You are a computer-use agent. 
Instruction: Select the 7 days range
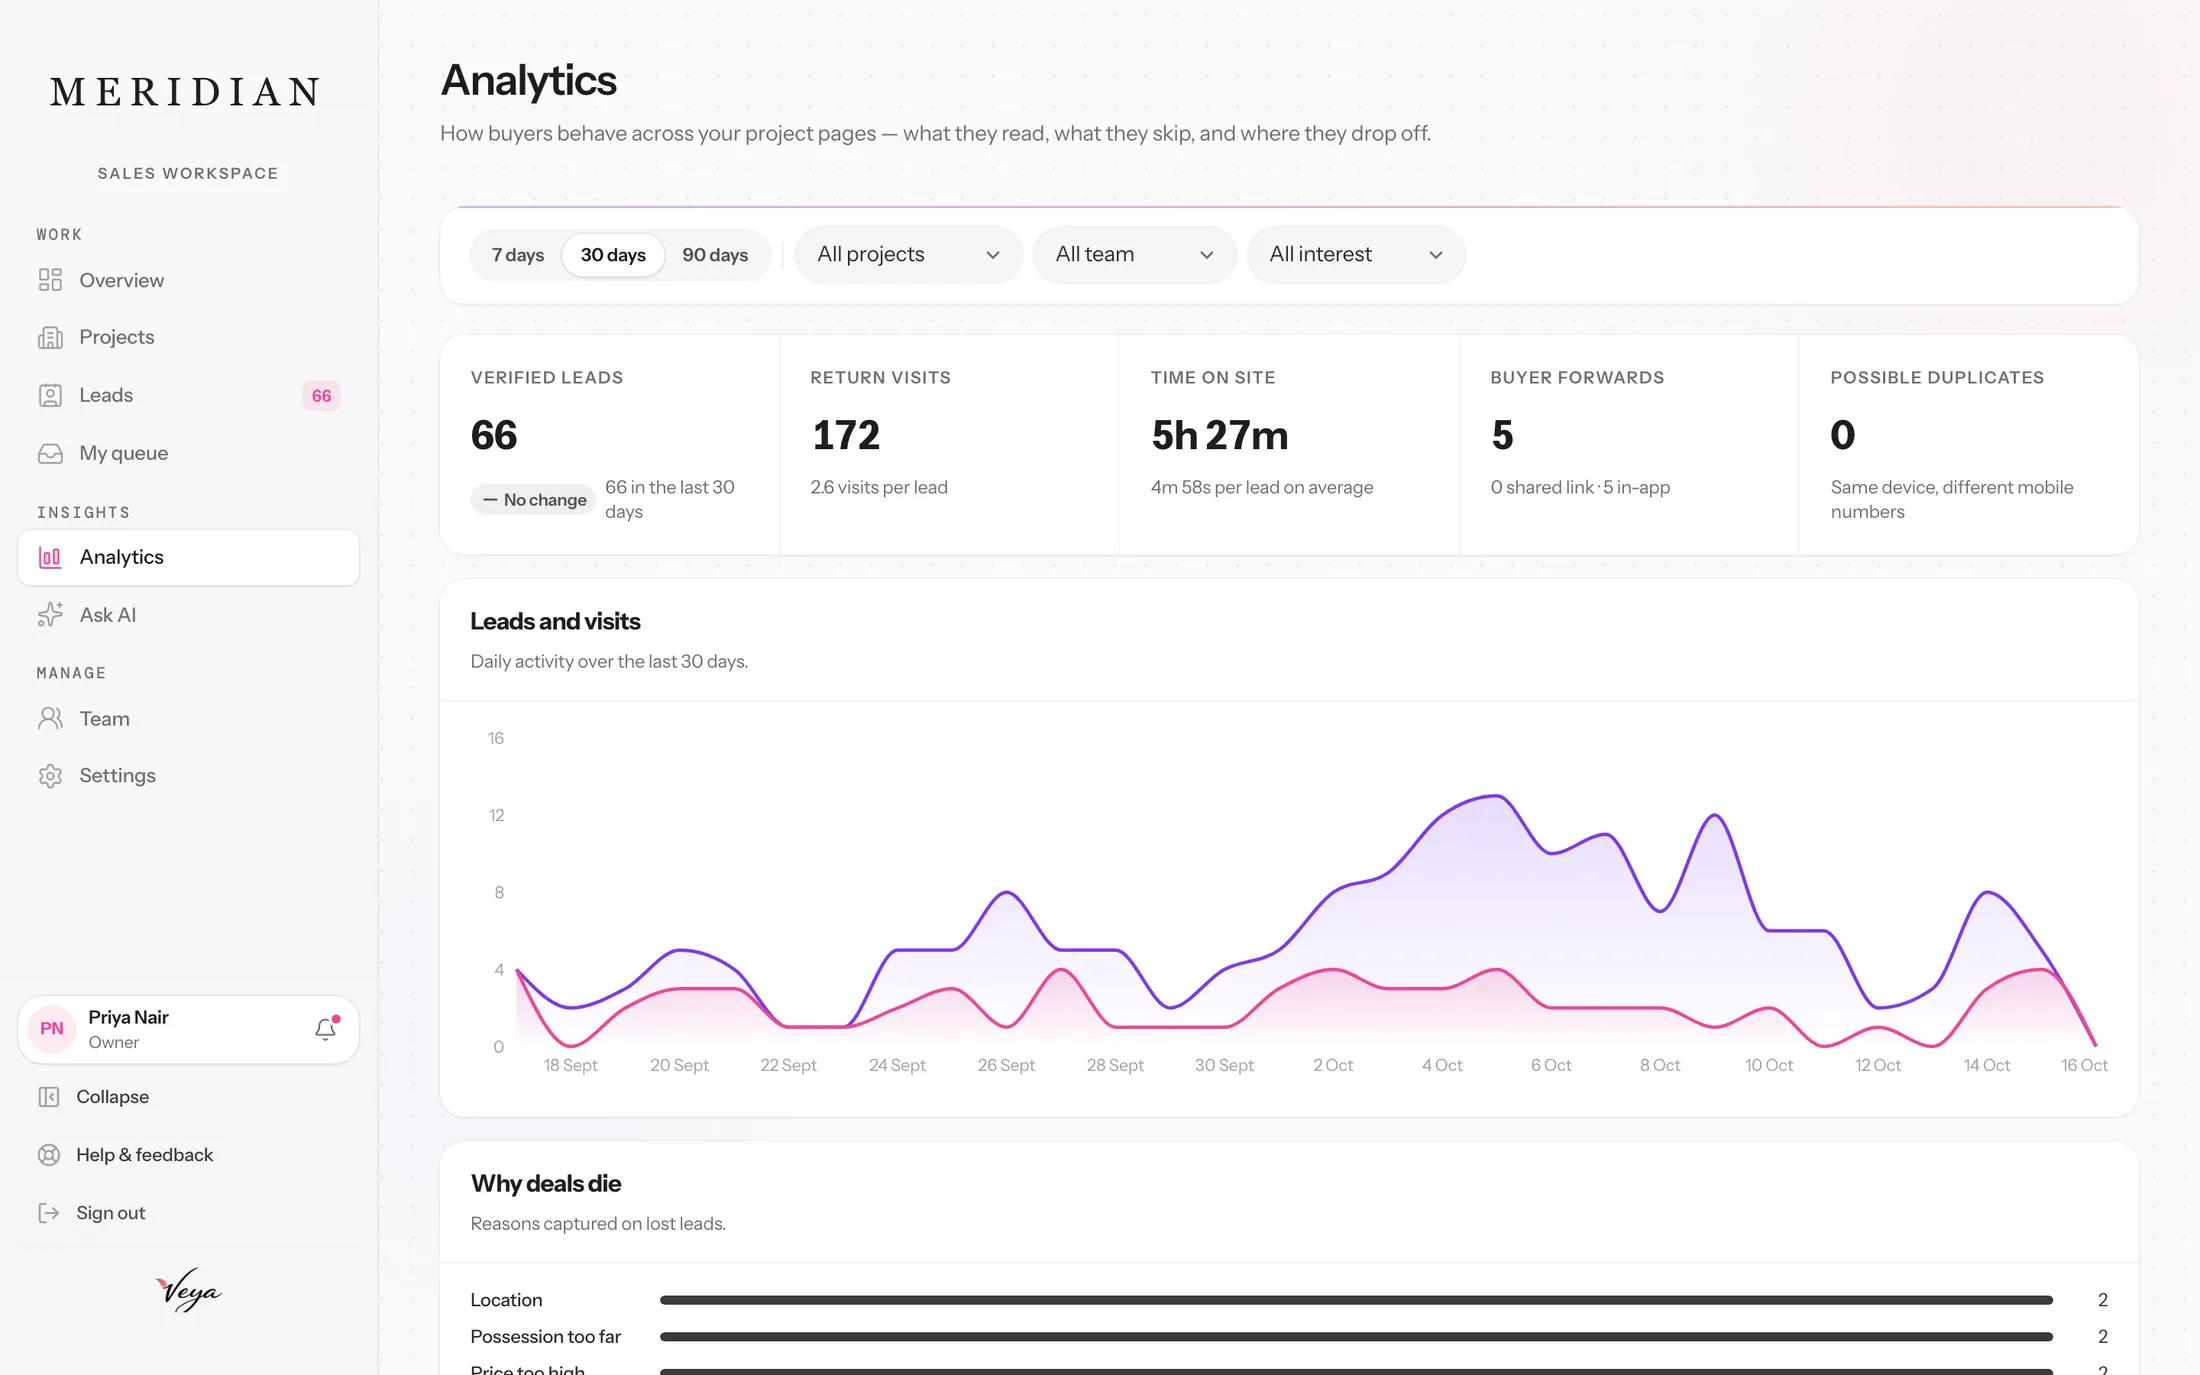[x=518, y=255]
